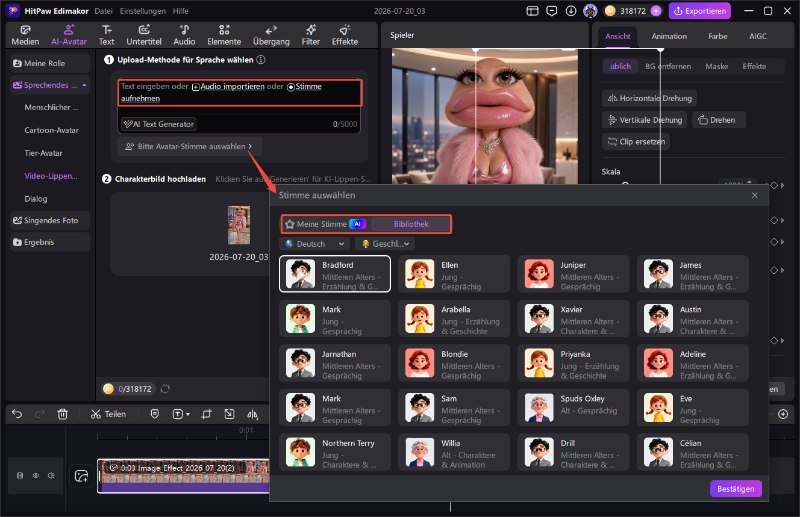The width and height of the screenshot is (800, 517).
Task: Click the uploaded character image thumbnail
Action: (239, 225)
